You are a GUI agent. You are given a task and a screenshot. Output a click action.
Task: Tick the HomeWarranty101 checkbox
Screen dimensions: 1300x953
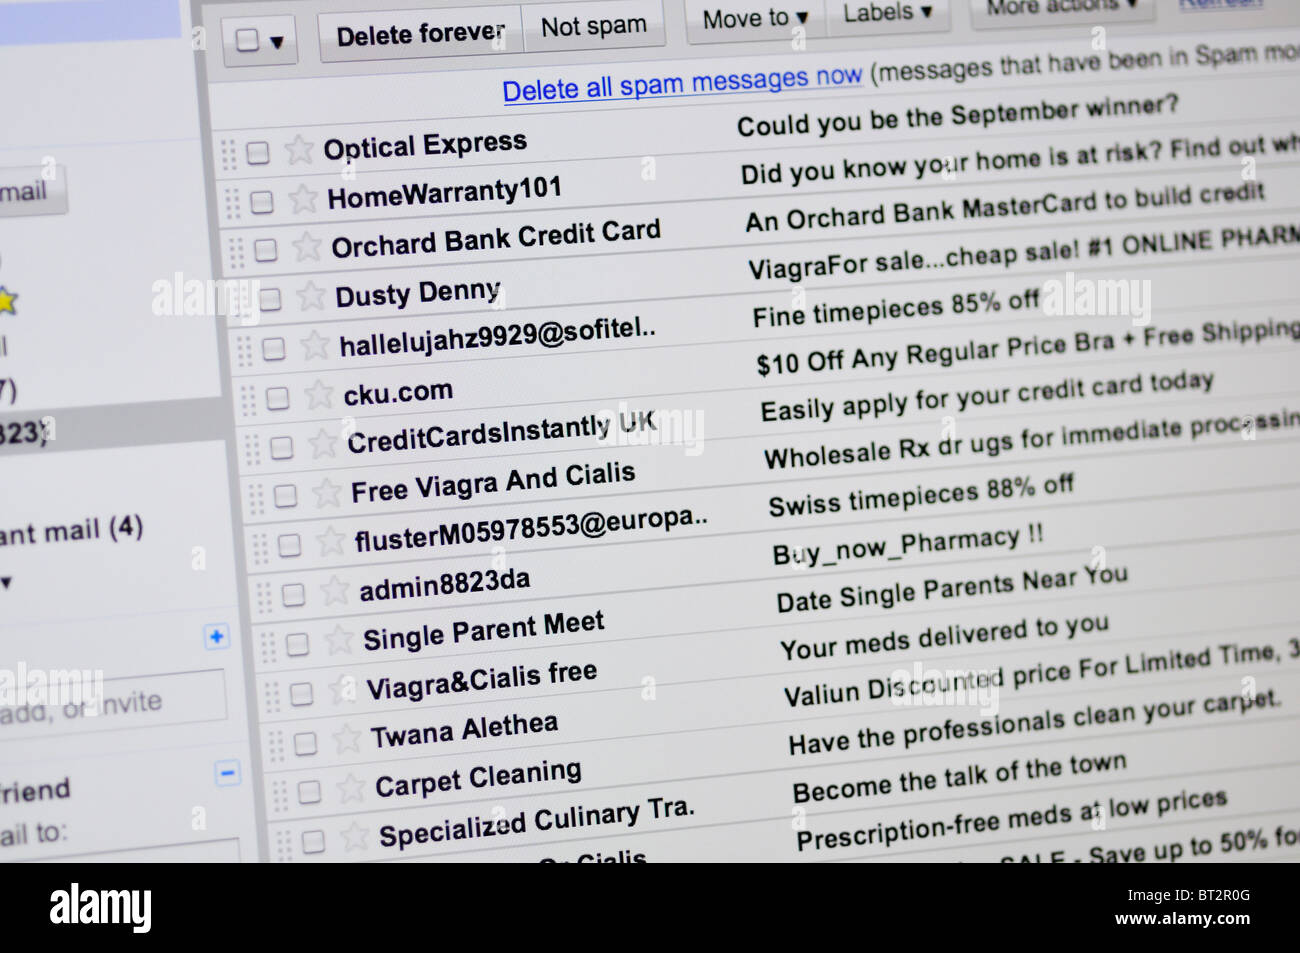coord(261,202)
